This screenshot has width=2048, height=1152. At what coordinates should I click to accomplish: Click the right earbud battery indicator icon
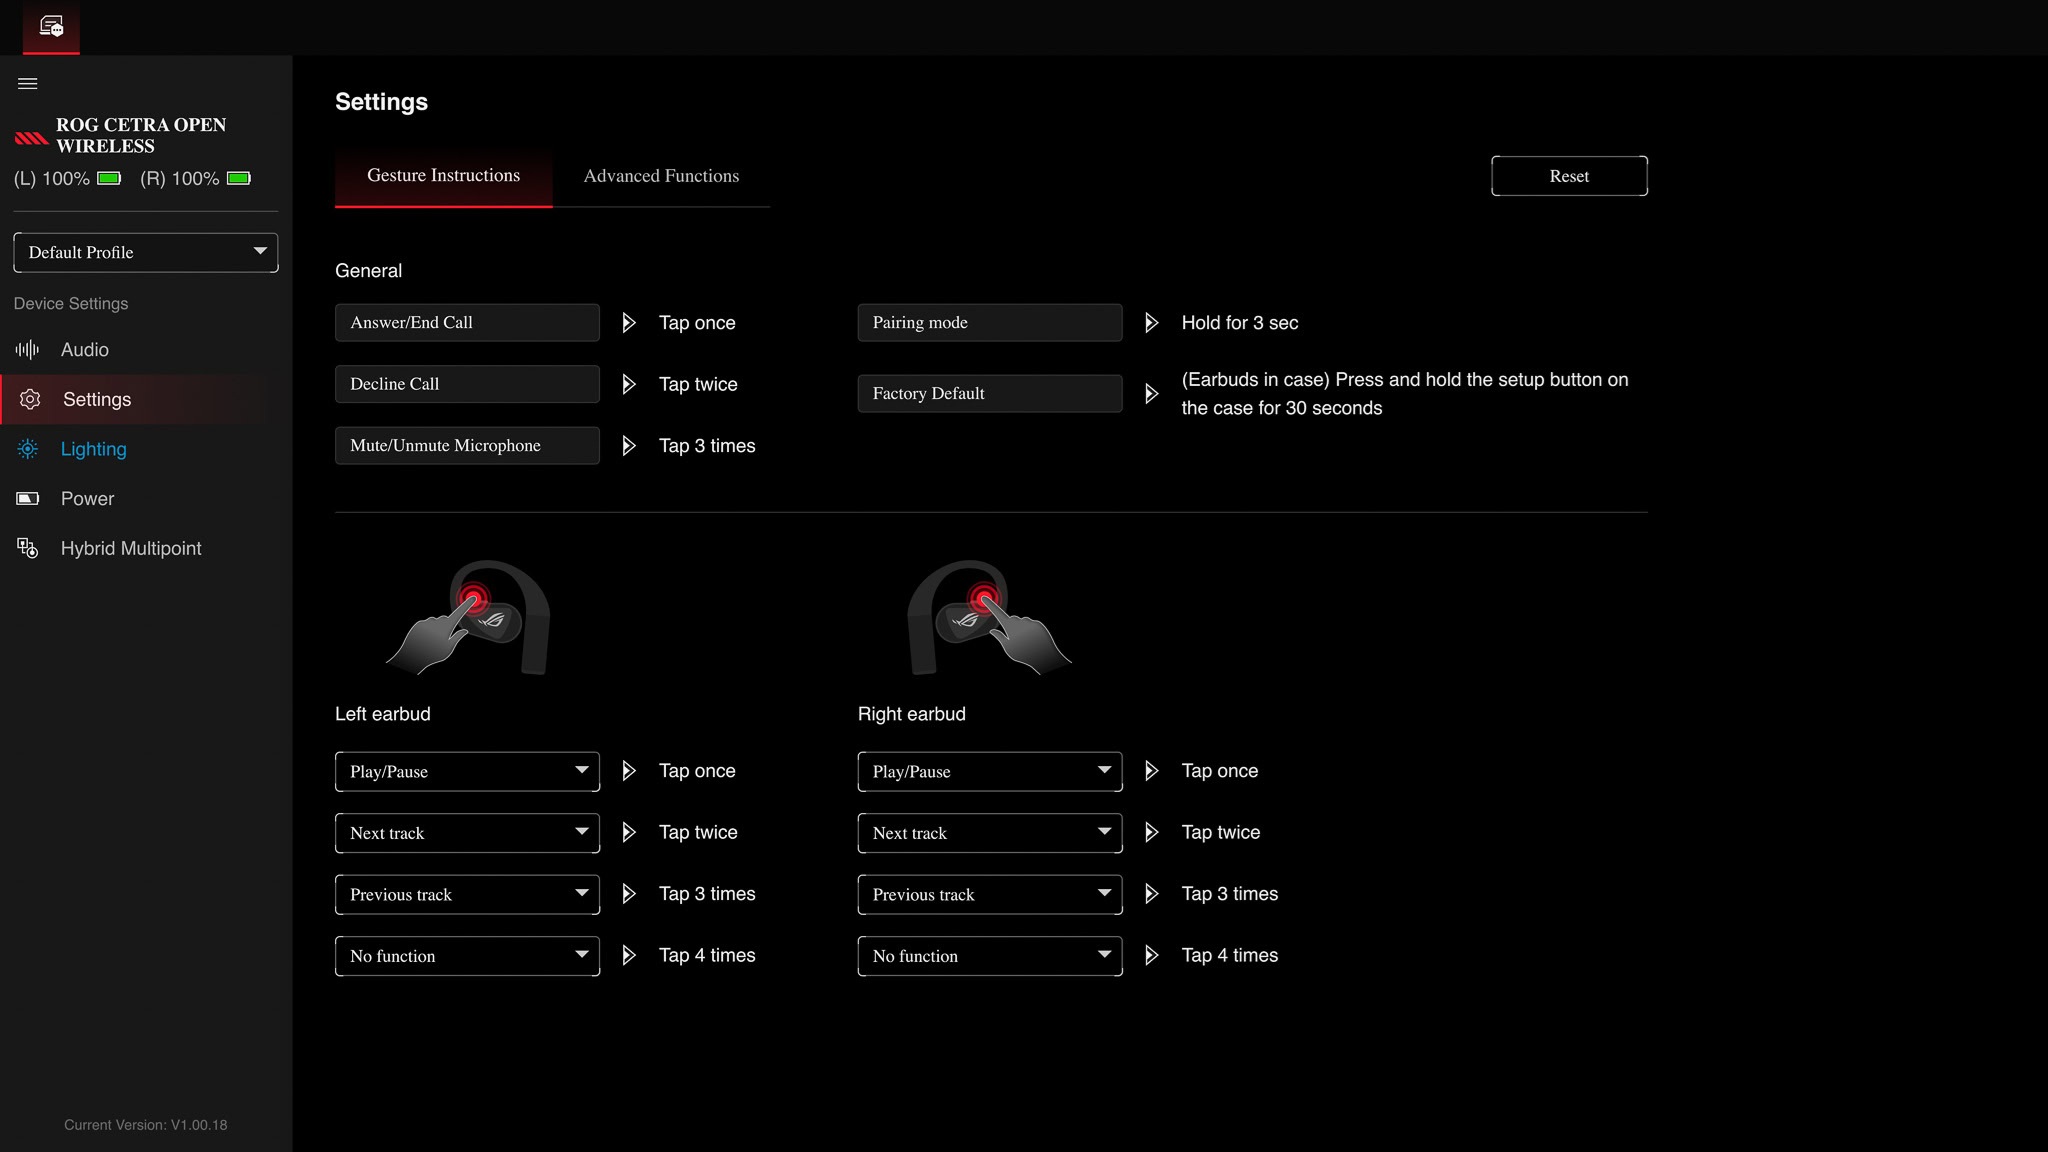pyautogui.click(x=239, y=178)
